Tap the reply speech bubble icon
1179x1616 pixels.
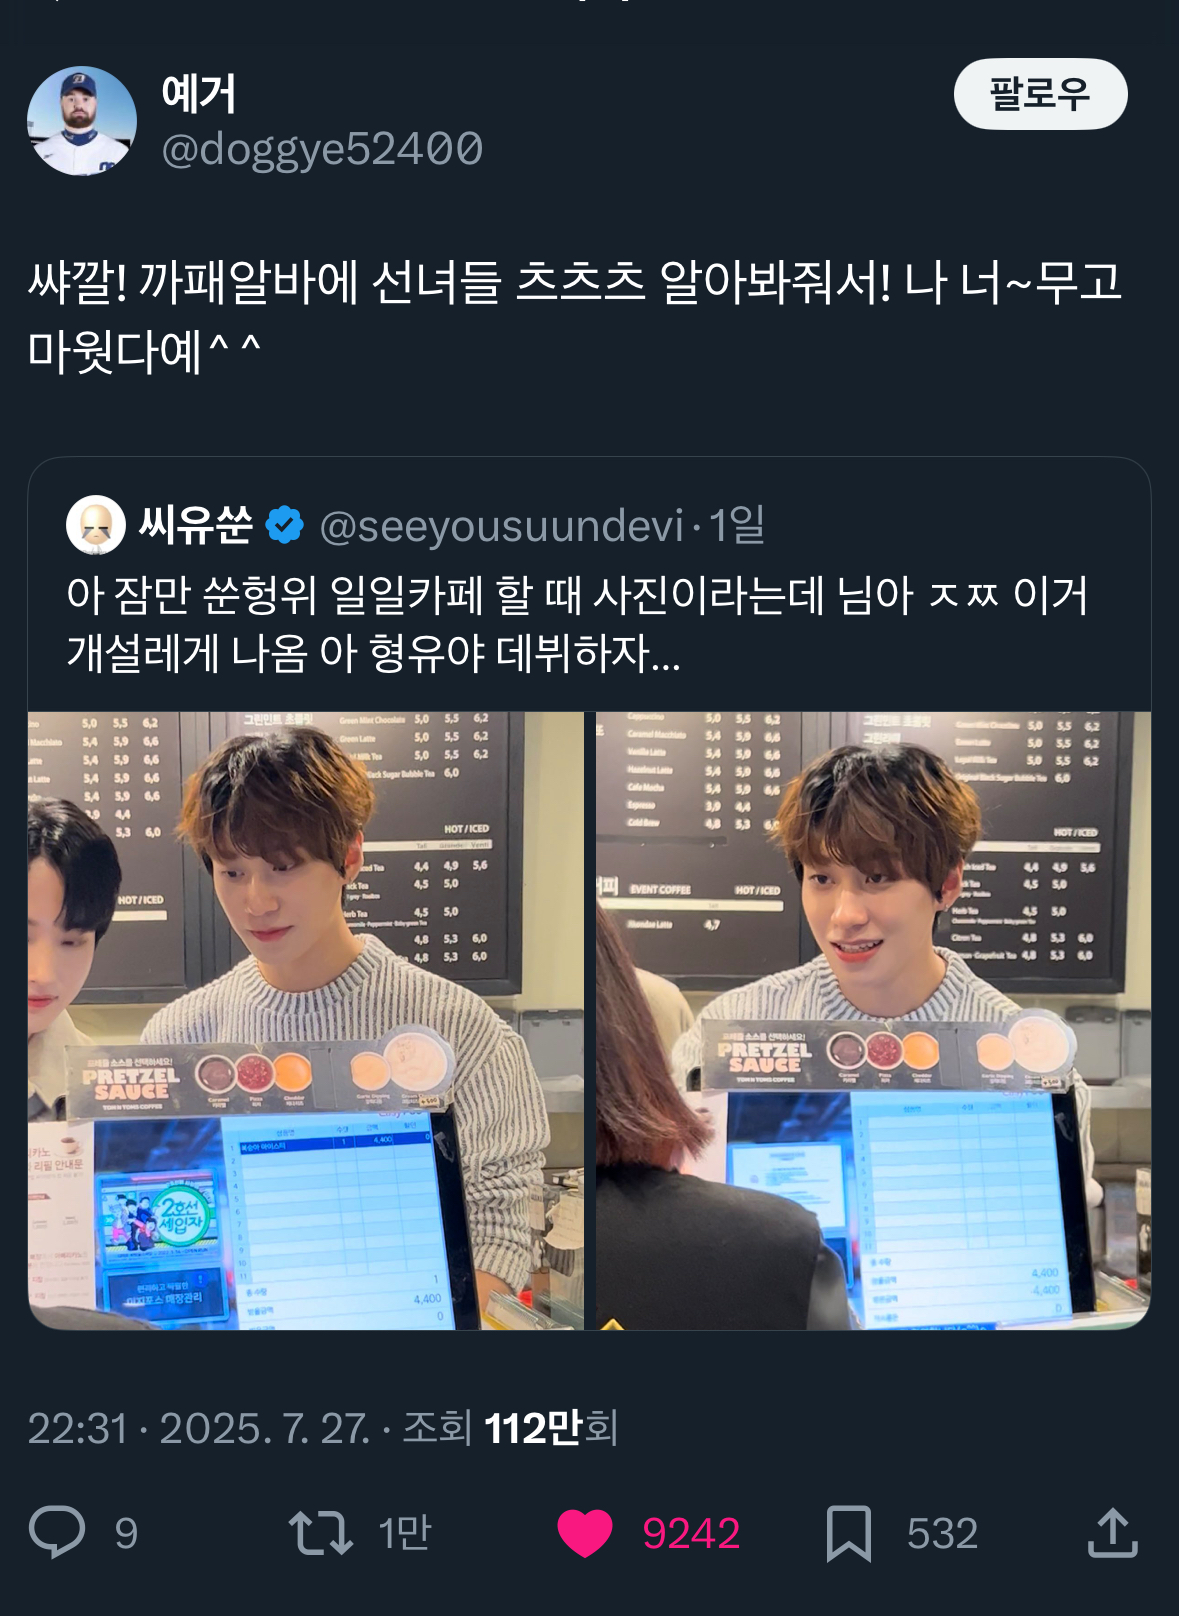57,1532
